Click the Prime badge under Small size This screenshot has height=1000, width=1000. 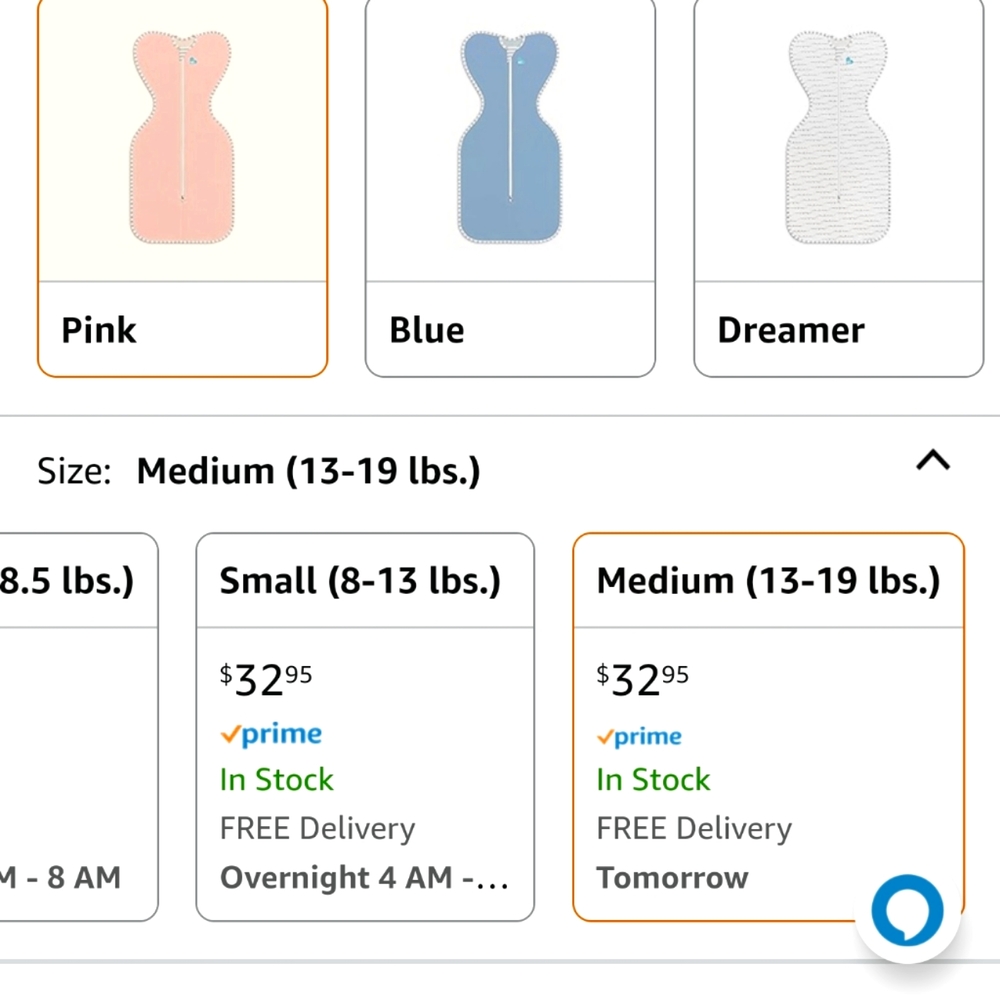click(x=270, y=735)
